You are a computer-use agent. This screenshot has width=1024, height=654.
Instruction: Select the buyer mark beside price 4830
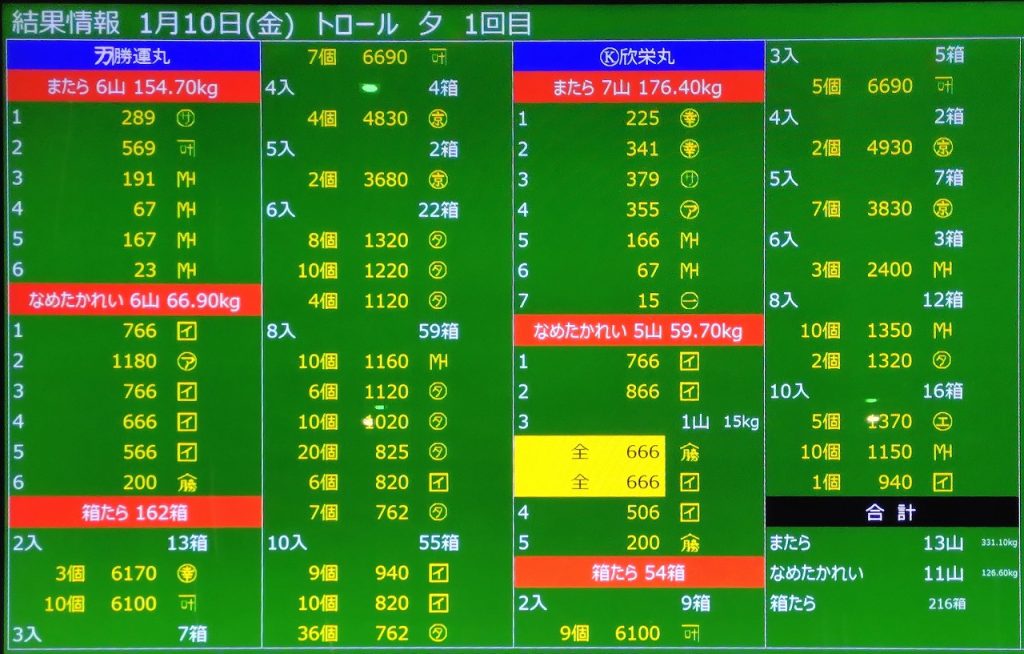click(438, 119)
